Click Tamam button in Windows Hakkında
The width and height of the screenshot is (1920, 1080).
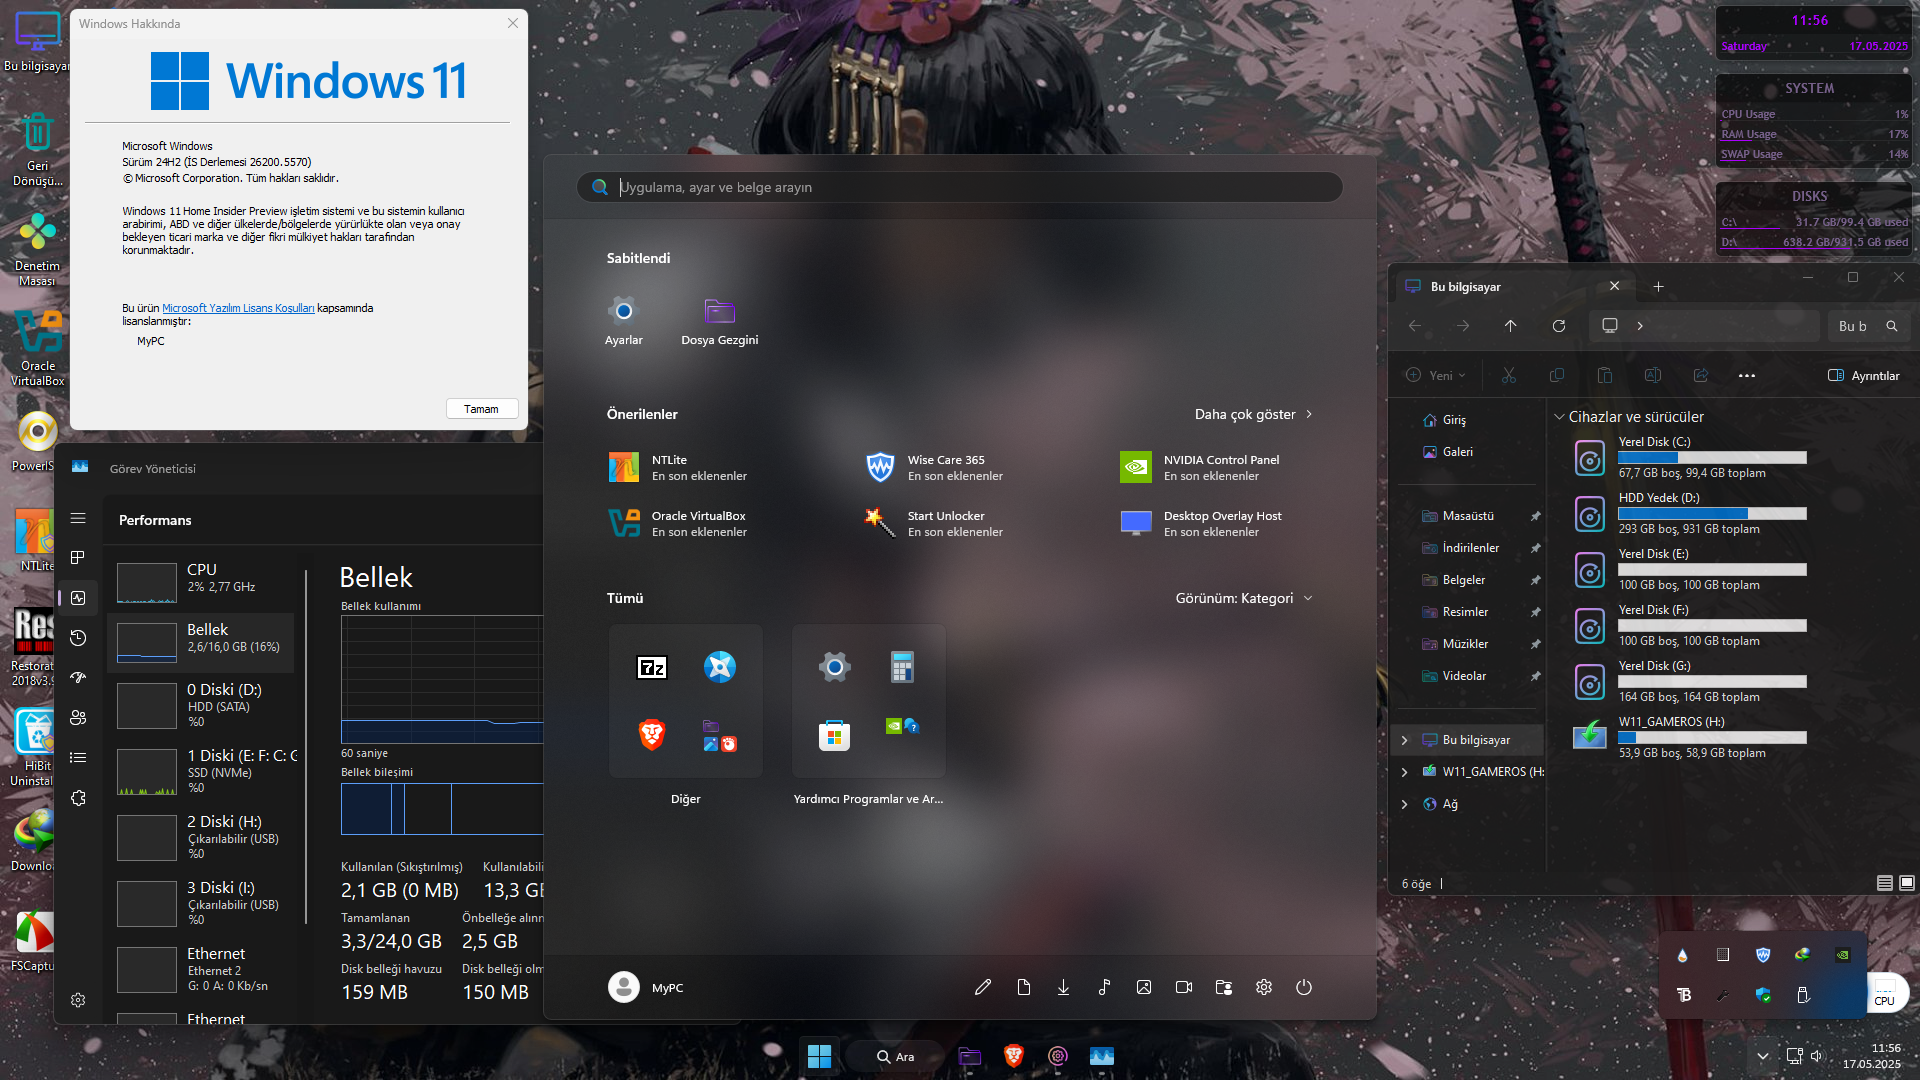(481, 409)
